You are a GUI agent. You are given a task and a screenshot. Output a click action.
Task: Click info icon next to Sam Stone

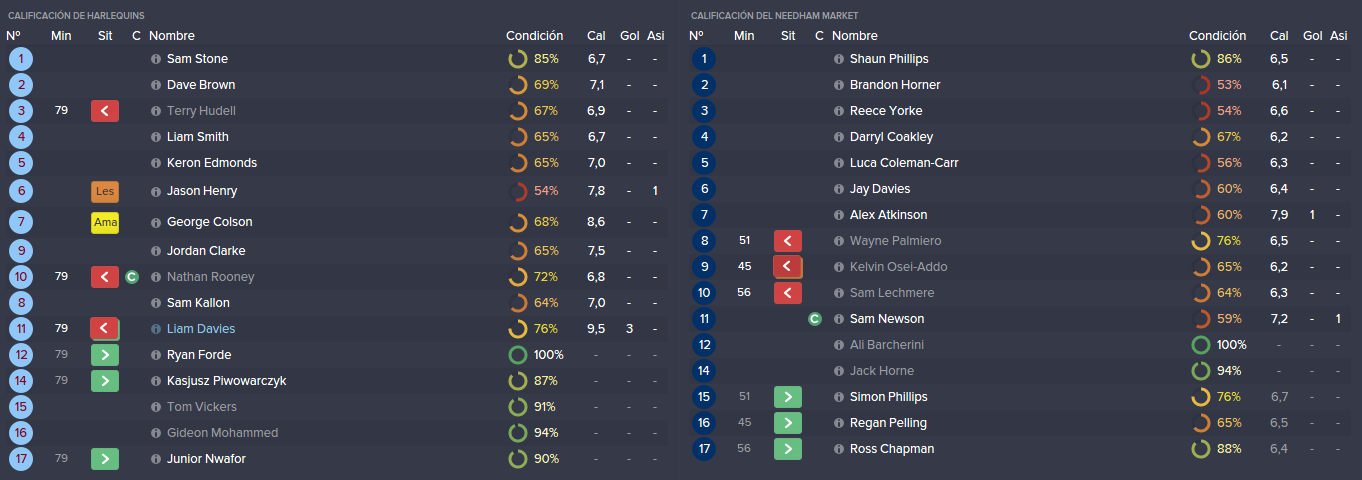pos(156,59)
